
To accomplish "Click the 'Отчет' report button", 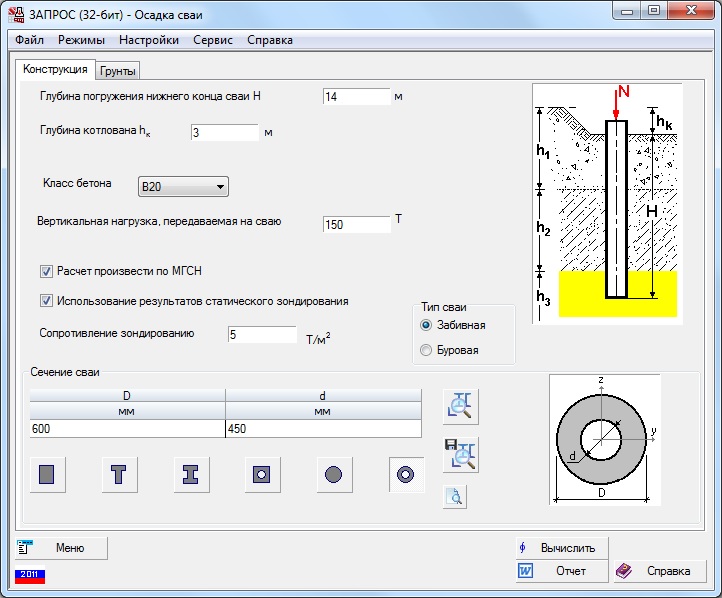I will [561, 571].
